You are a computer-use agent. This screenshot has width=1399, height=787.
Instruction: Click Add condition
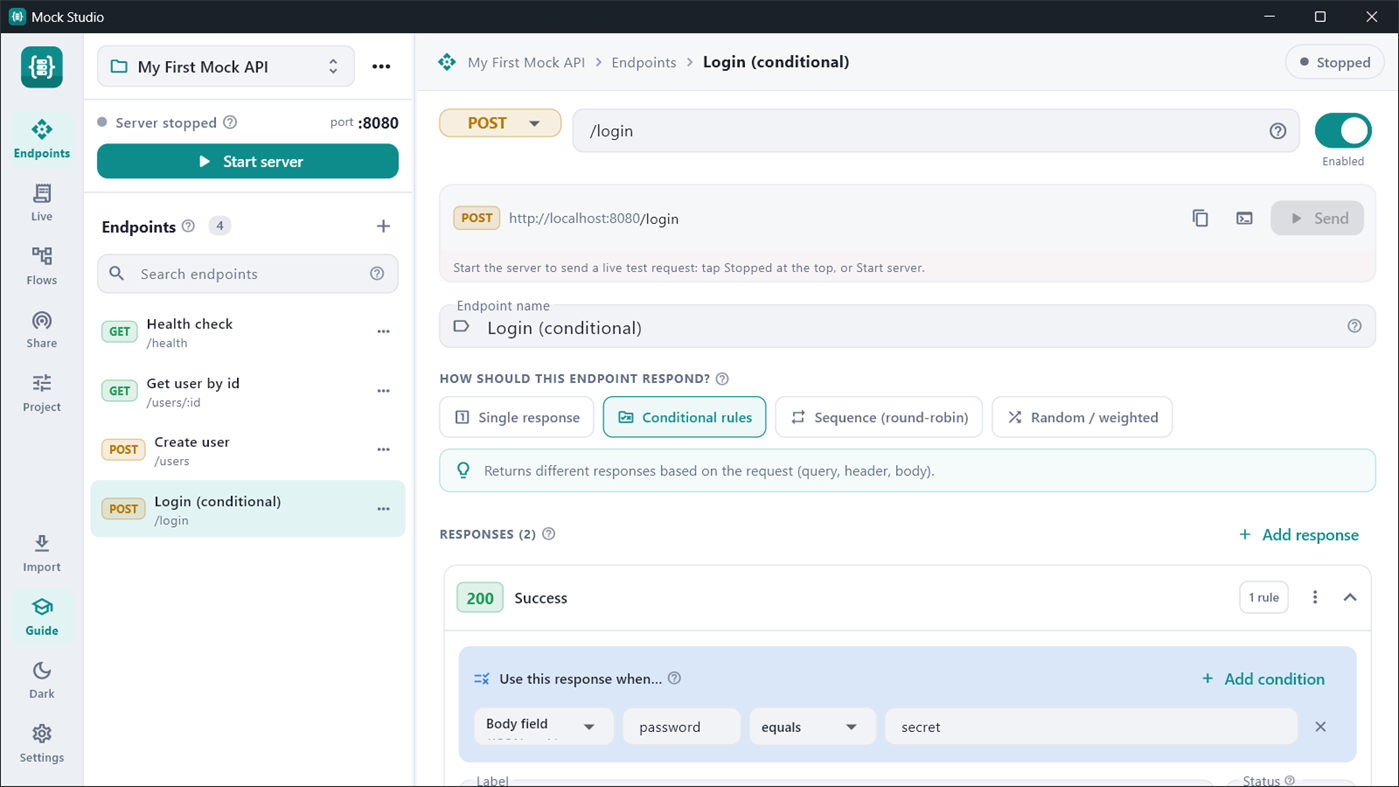click(1263, 679)
